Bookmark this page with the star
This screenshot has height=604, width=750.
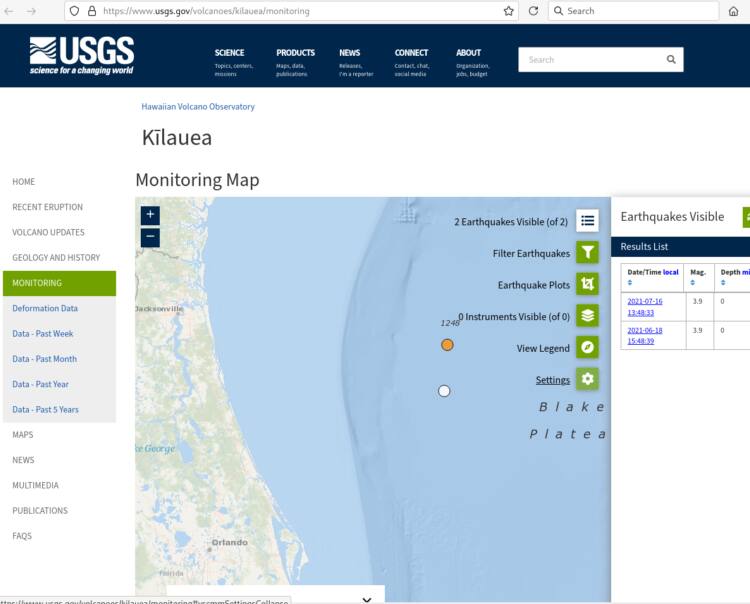pyautogui.click(x=508, y=11)
